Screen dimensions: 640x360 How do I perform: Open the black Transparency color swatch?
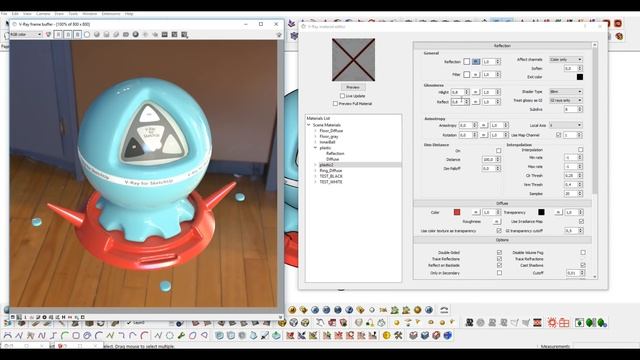[541, 212]
